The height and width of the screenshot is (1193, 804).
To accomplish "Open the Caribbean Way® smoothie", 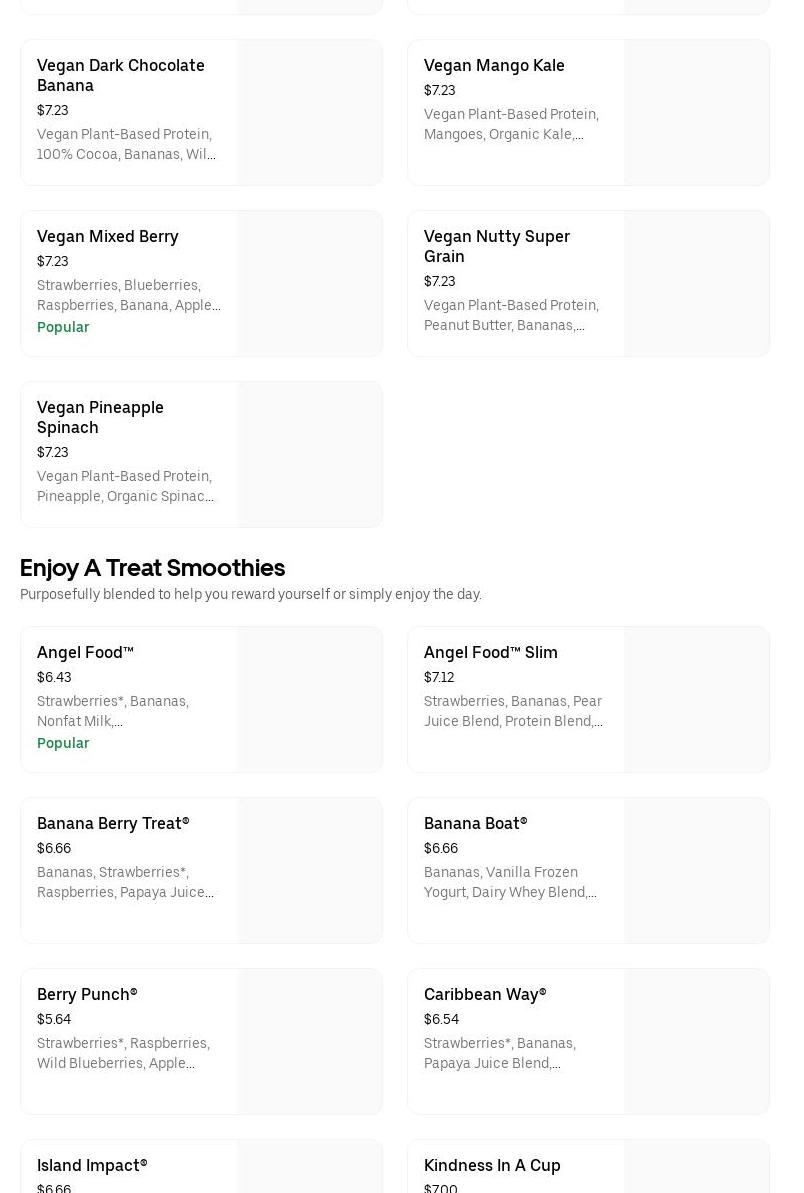I will tap(485, 994).
